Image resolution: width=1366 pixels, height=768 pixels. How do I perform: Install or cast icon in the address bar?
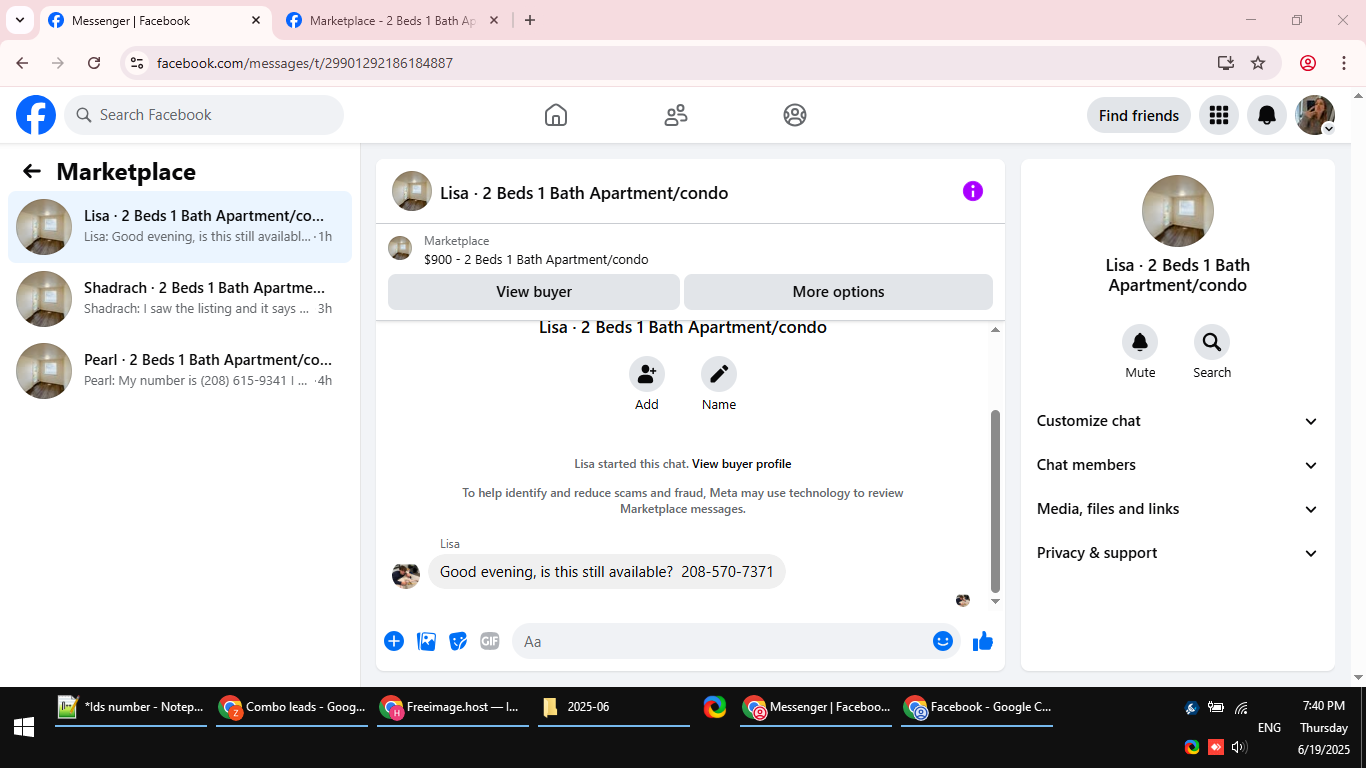(1226, 63)
